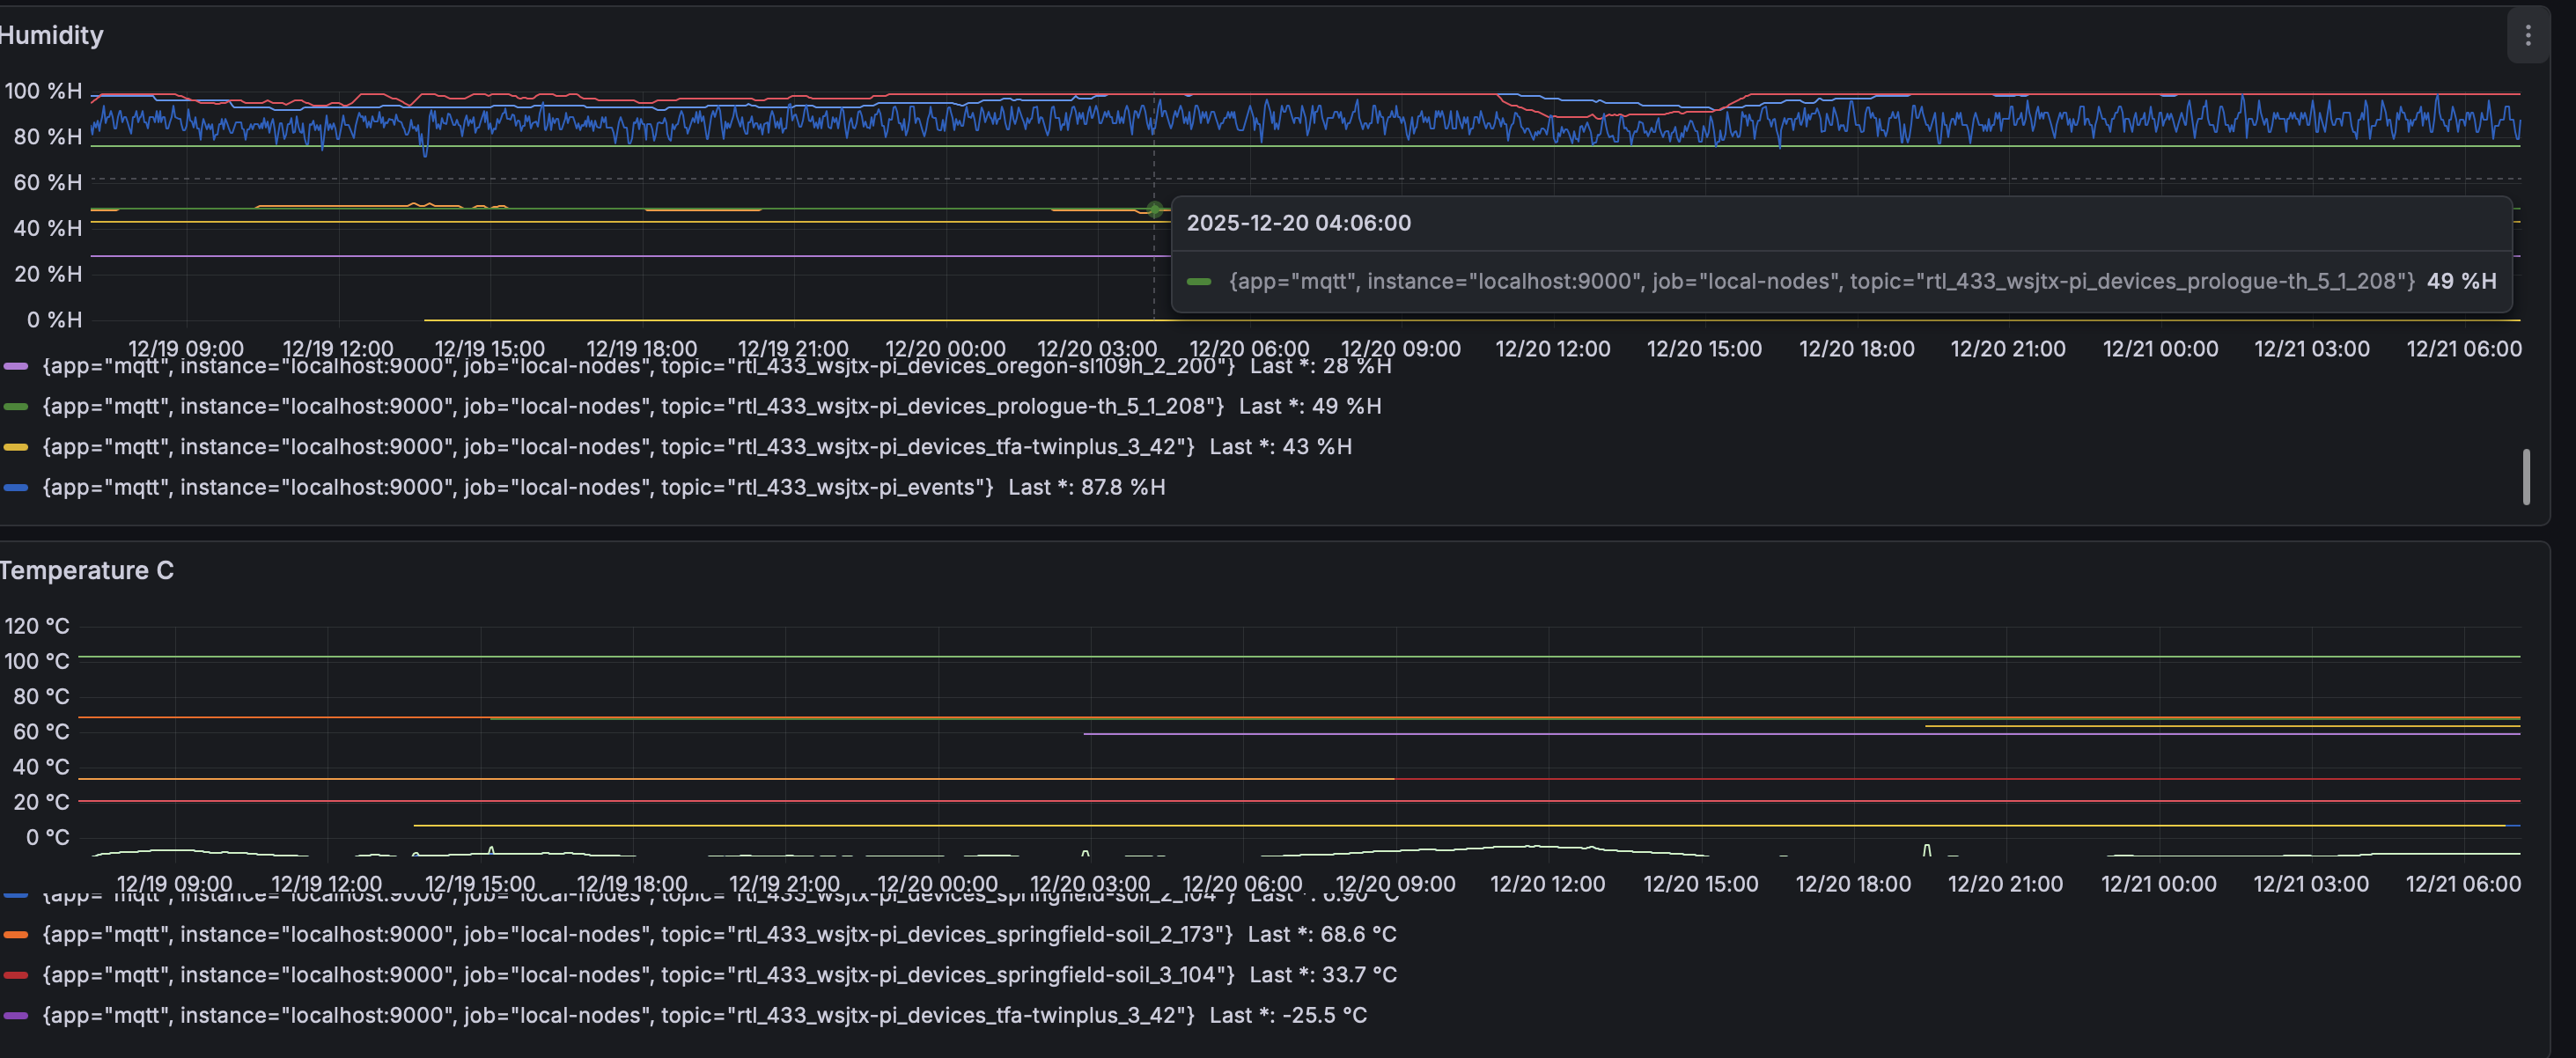
Task: Click Humidity time axis label 12/21 06:00
Action: 2464,349
